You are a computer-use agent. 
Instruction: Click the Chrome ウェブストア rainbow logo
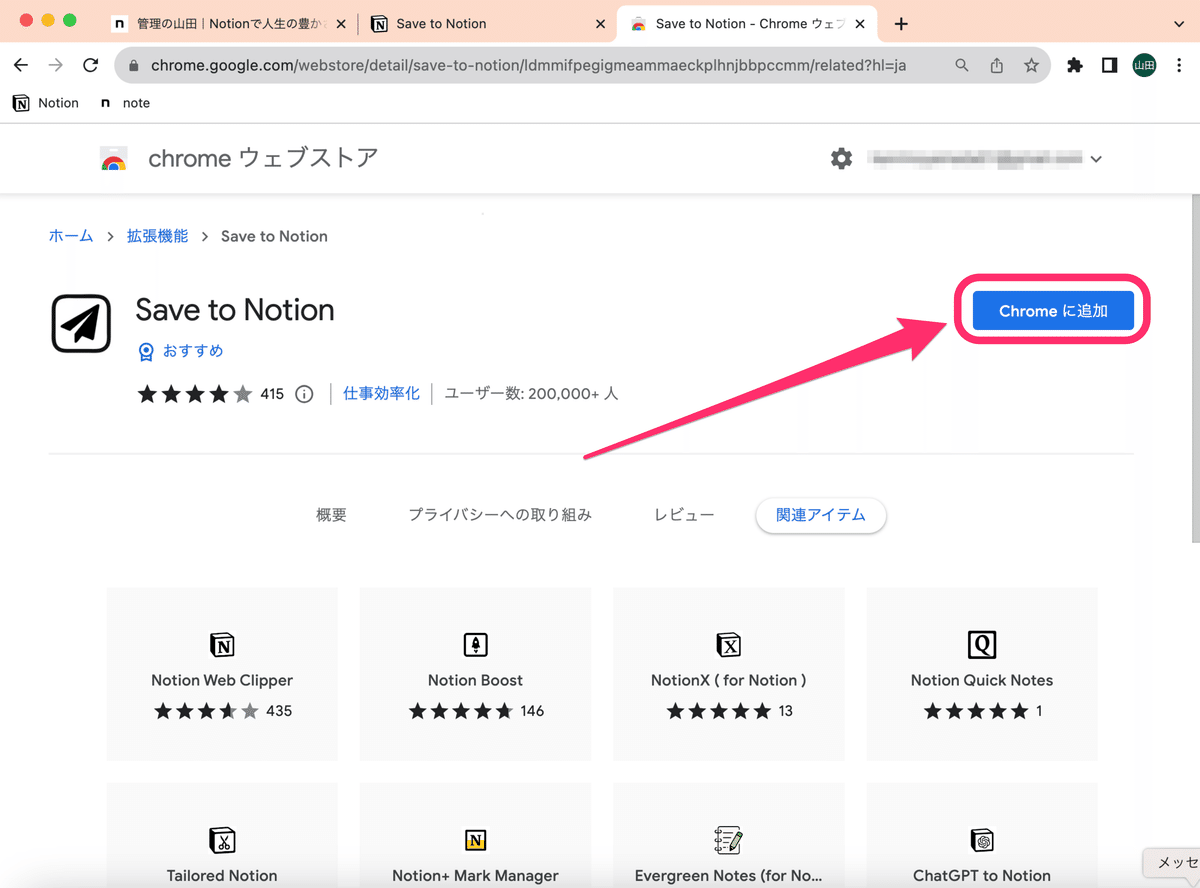point(113,158)
